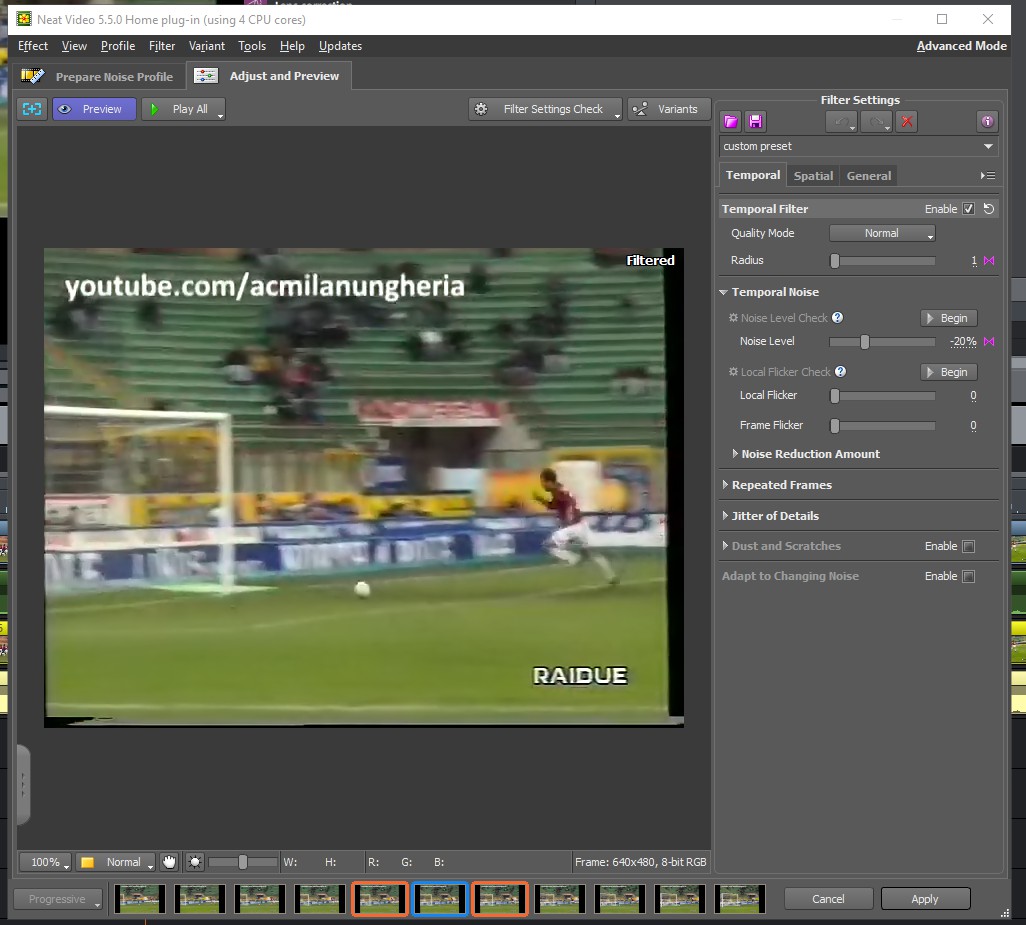Enable Adapt to Changing Noise checkbox
This screenshot has width=1026, height=925.
pyautogui.click(x=968, y=576)
